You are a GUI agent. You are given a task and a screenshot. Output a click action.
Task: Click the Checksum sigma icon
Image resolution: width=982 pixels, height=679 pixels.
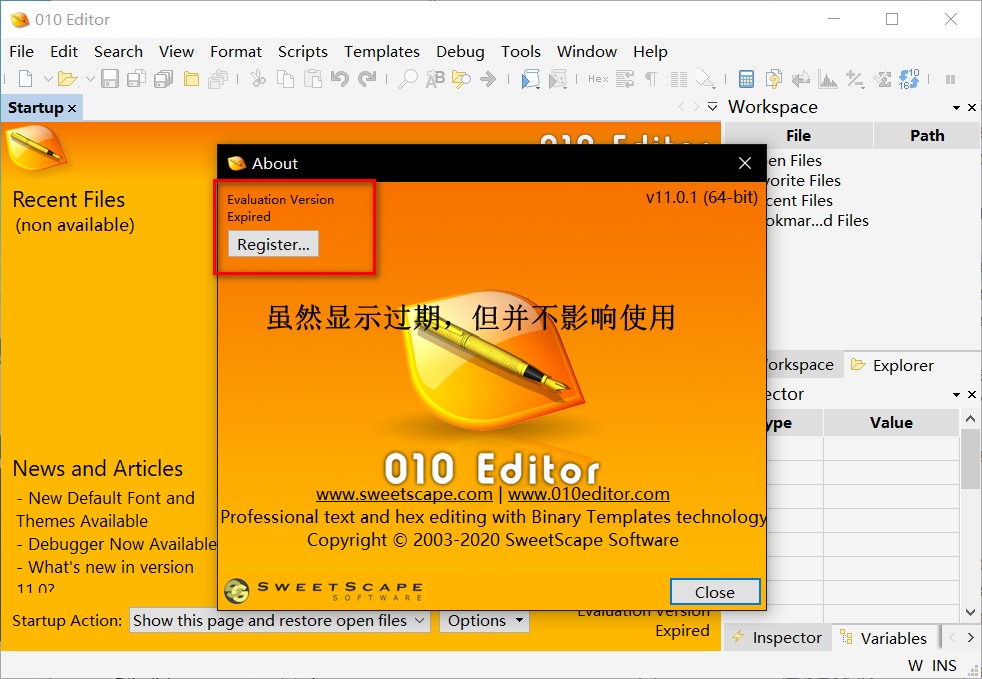pos(882,79)
